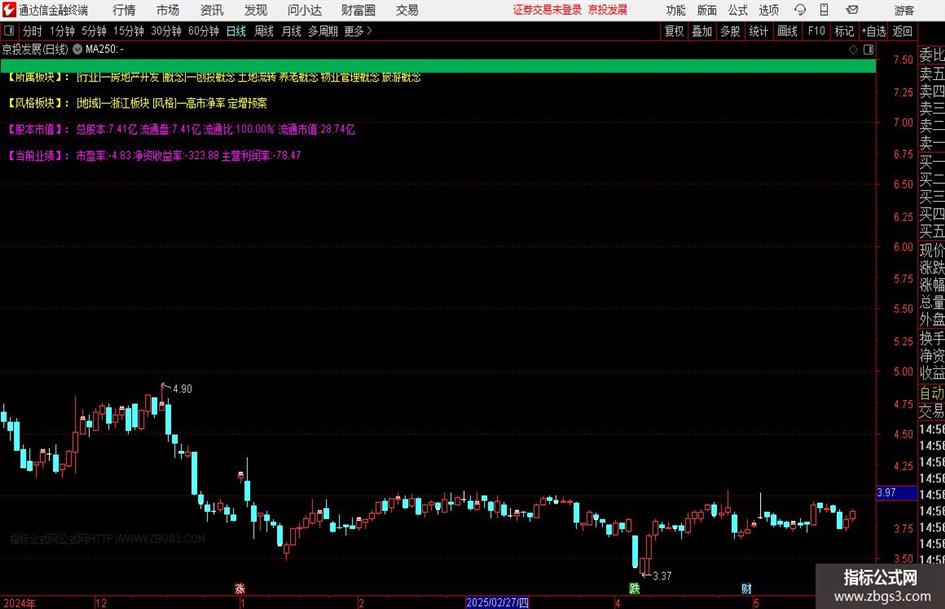Switch to the 月线 monthly tab
The height and width of the screenshot is (609, 945).
[x=291, y=31]
